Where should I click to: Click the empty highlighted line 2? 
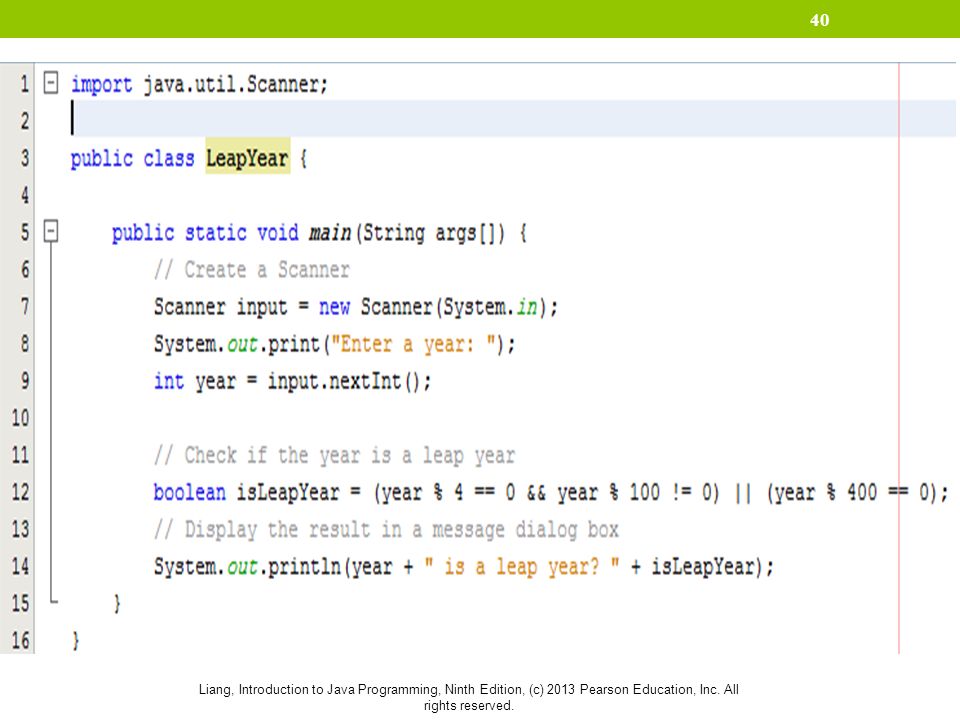tap(513, 118)
